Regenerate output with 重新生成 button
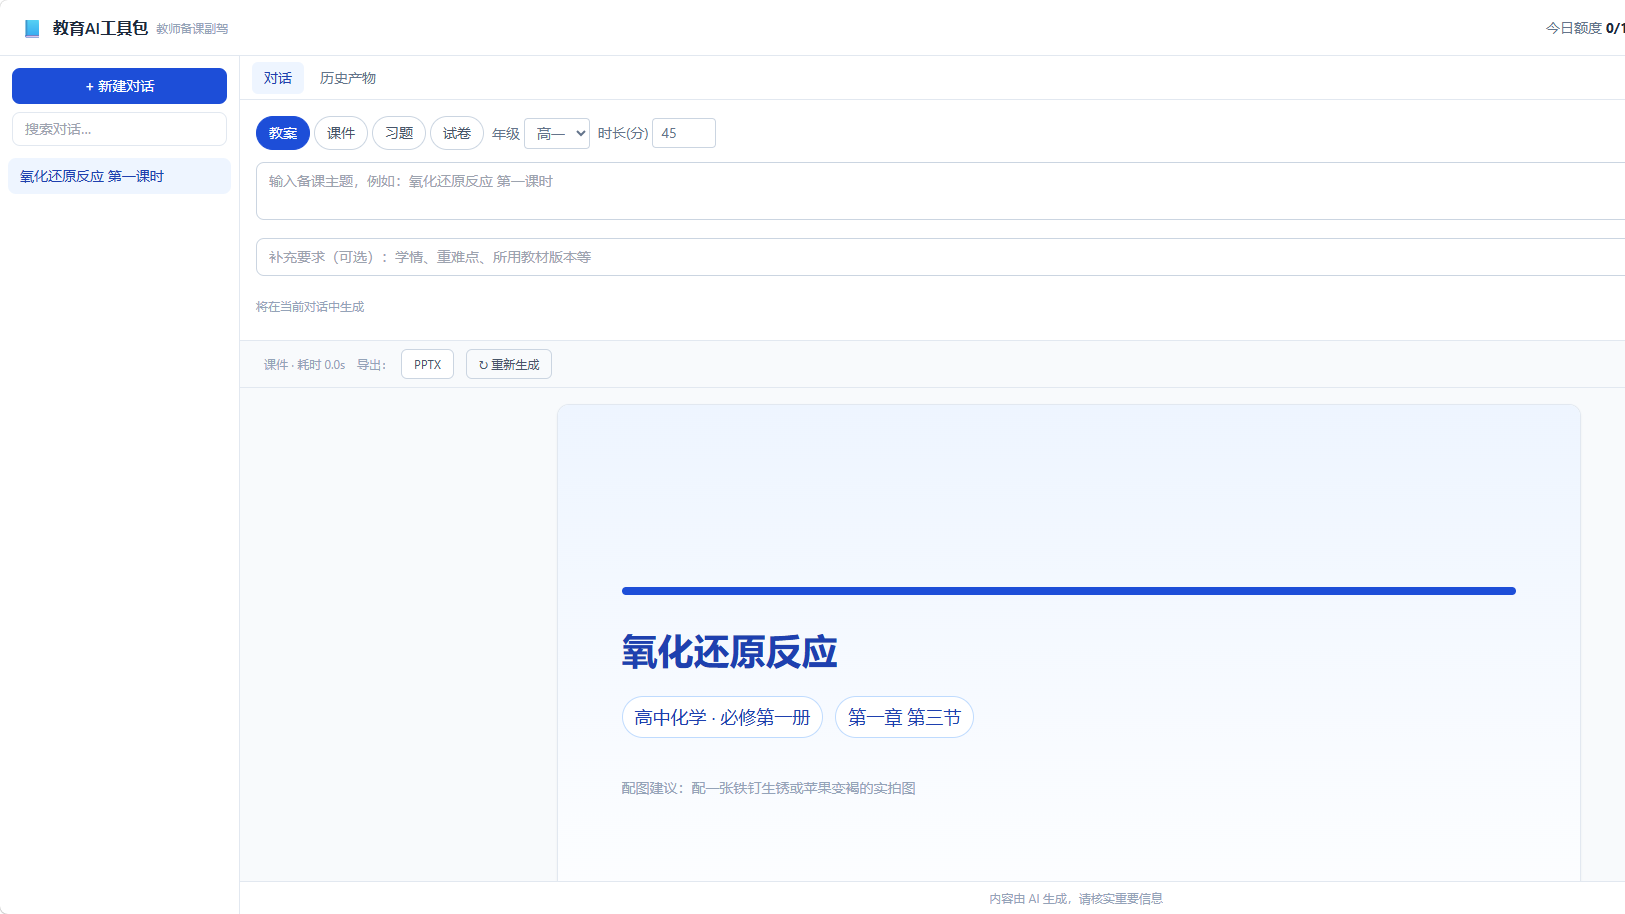This screenshot has width=1625, height=914. click(509, 364)
